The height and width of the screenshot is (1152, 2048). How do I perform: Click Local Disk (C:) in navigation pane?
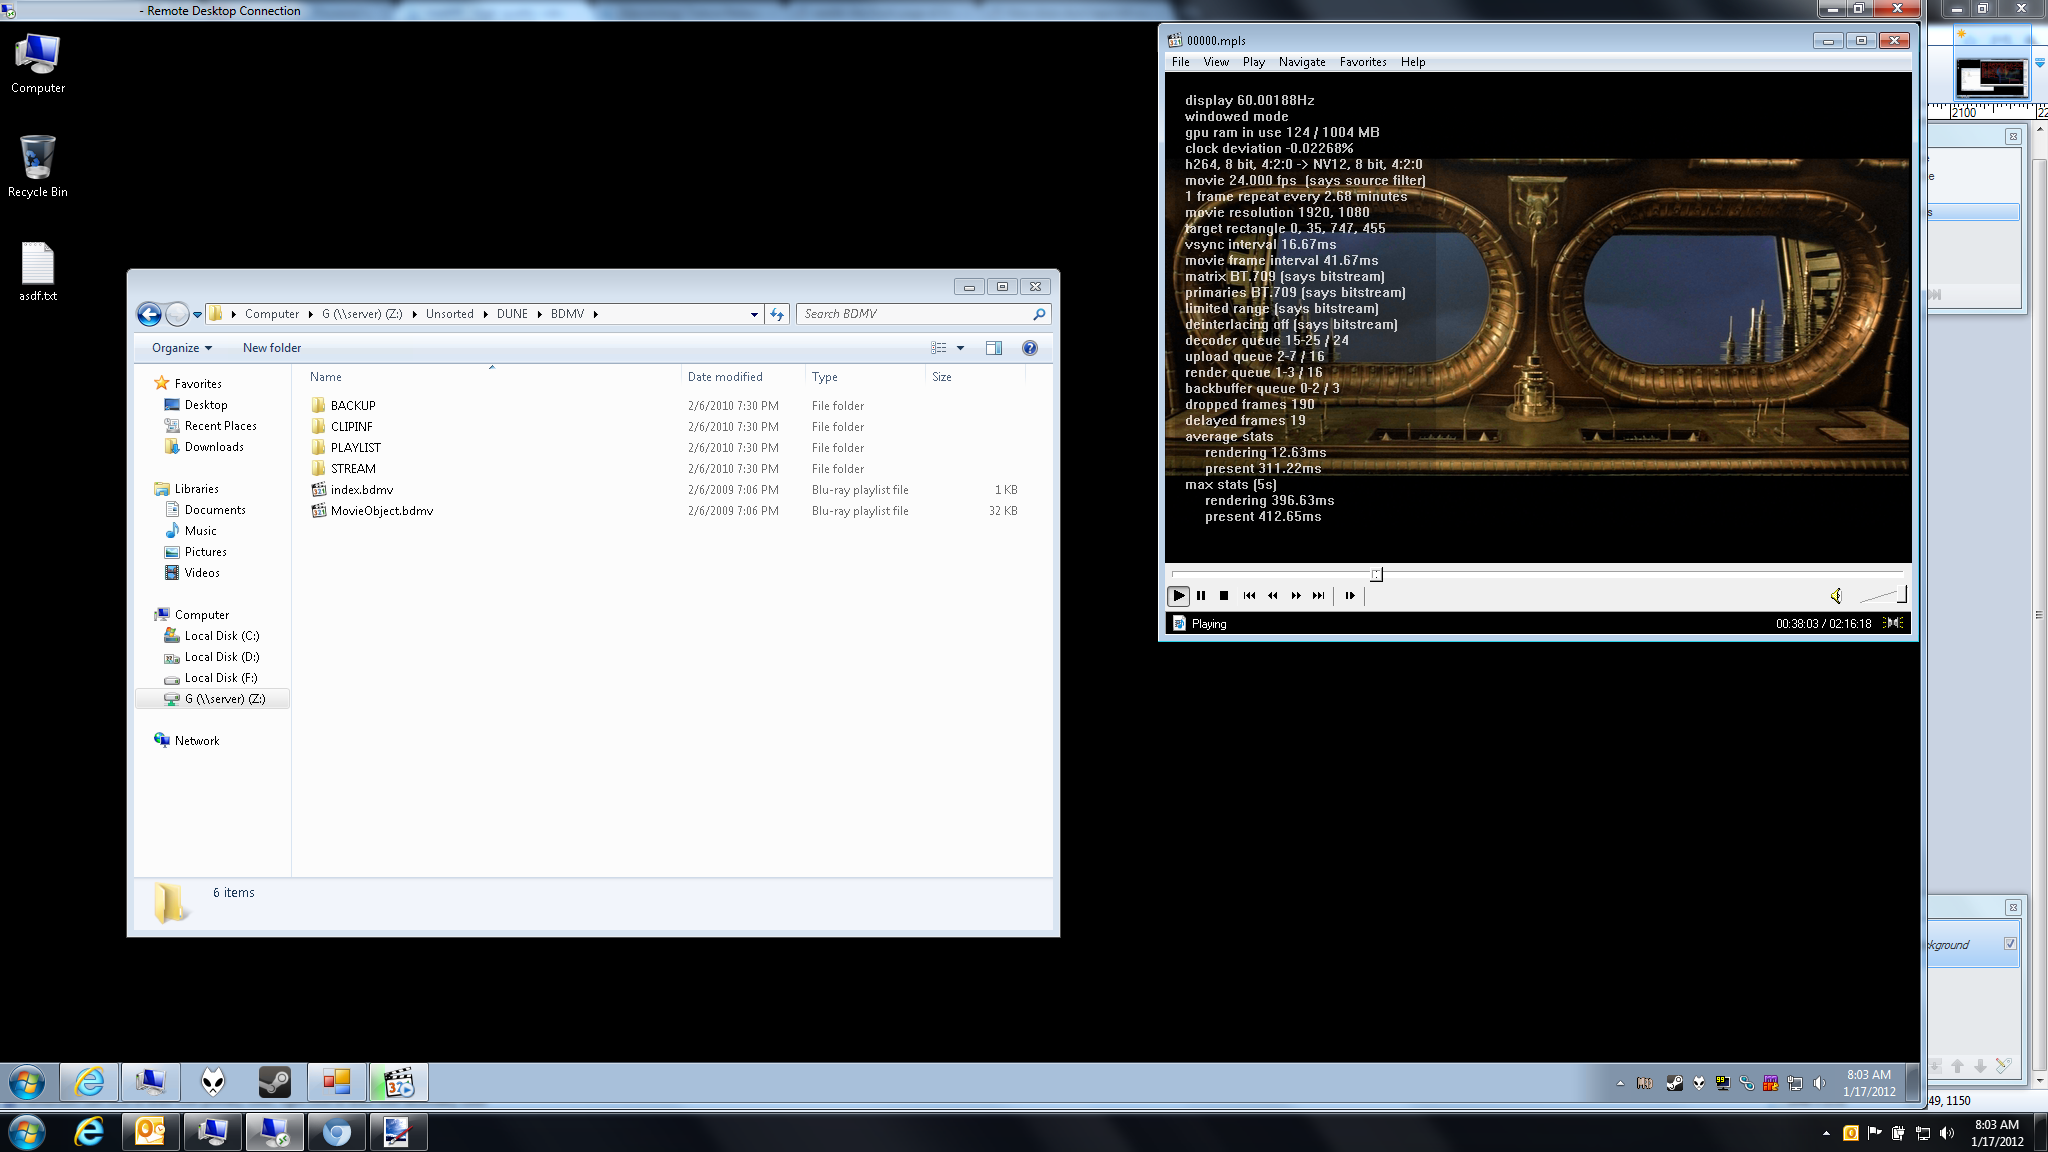pyautogui.click(x=221, y=636)
